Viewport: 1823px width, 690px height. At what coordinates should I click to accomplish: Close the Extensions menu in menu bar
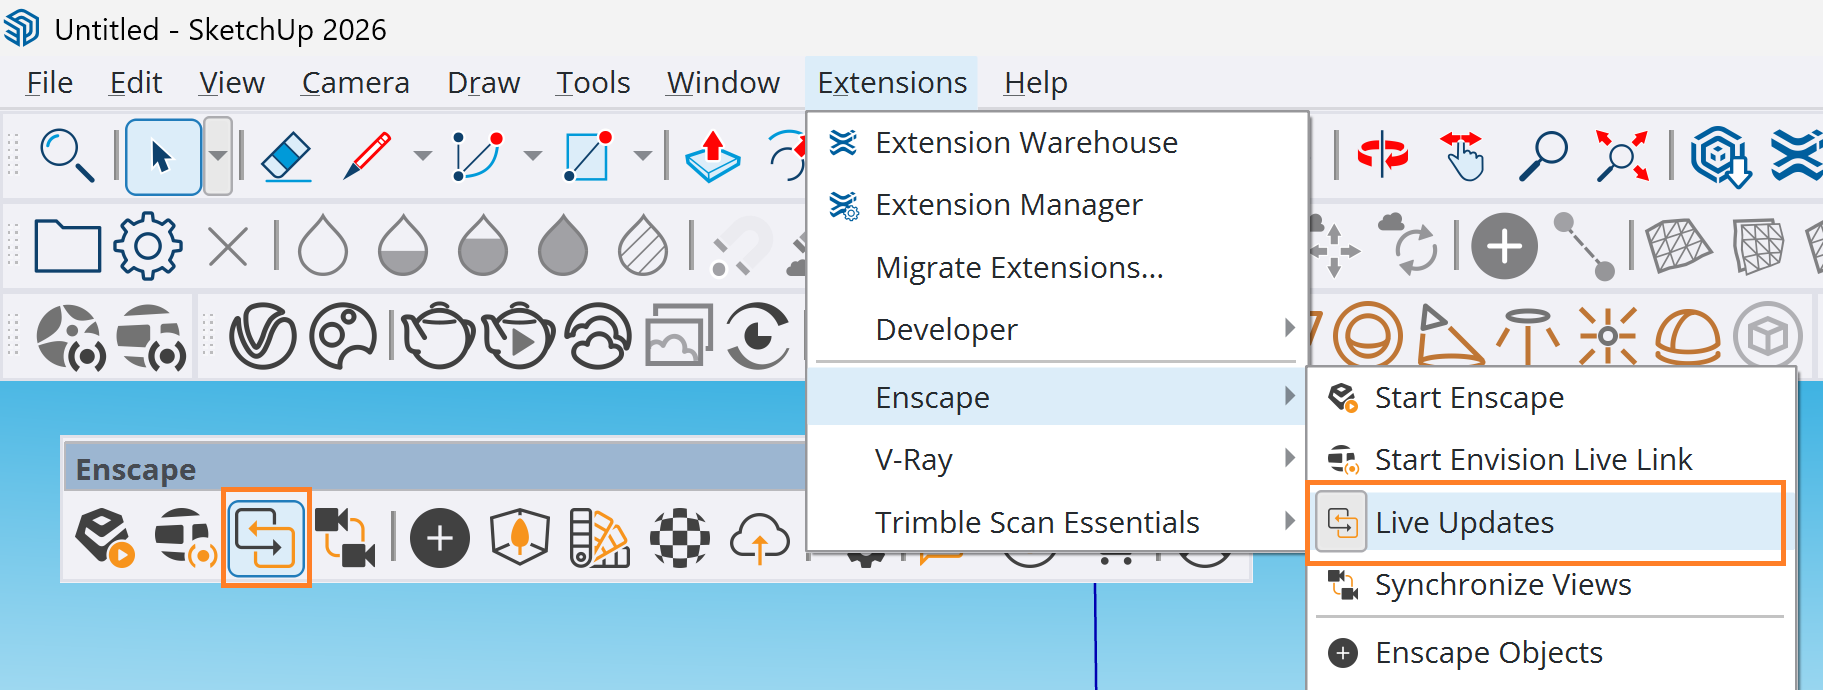(892, 83)
